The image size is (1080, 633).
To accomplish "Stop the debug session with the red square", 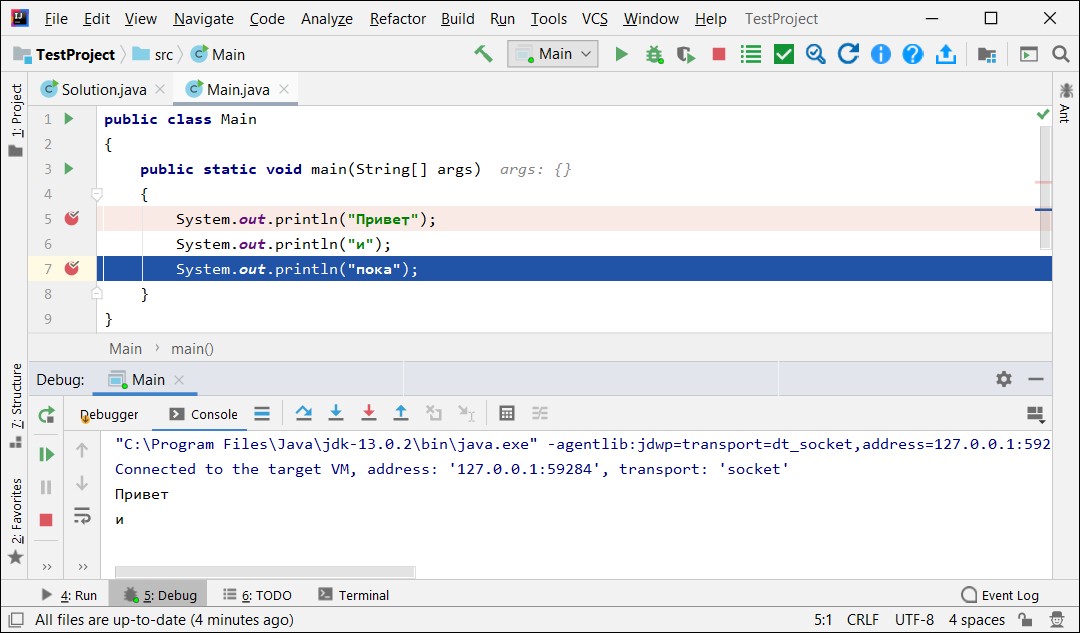I will [x=46, y=519].
